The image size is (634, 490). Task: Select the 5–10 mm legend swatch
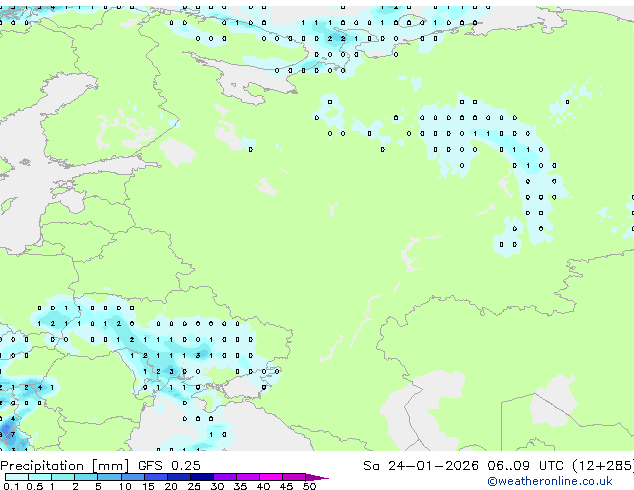(x=110, y=477)
